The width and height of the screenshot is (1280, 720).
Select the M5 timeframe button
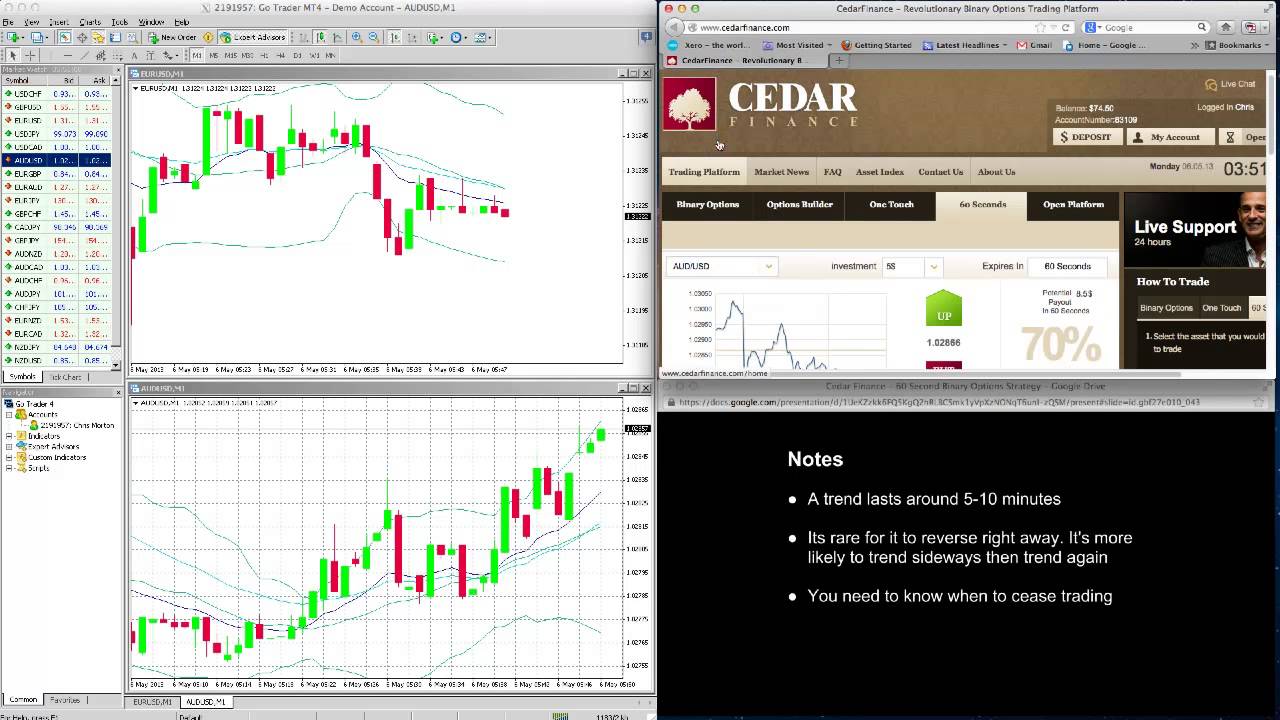214,55
